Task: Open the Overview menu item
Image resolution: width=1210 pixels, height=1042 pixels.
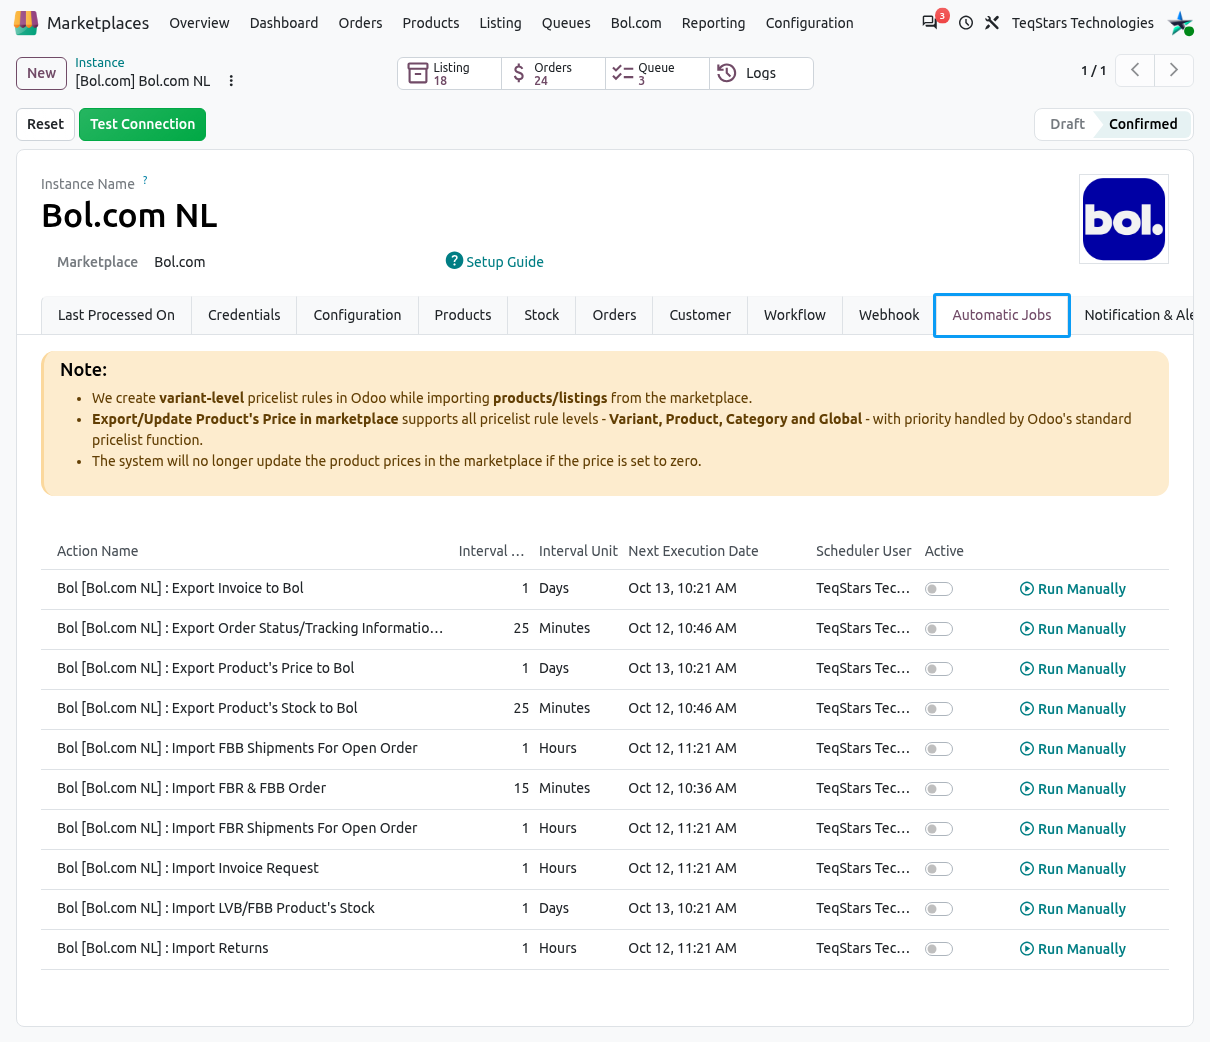Action: [199, 23]
